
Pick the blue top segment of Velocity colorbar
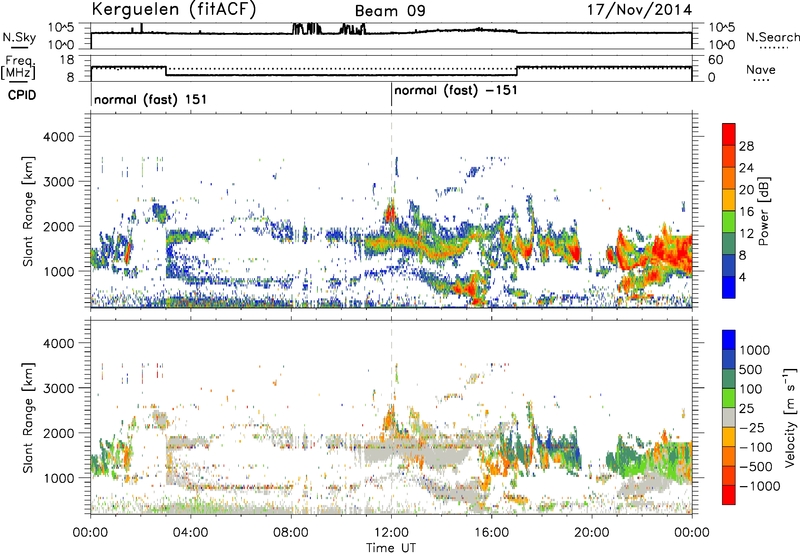click(x=729, y=340)
